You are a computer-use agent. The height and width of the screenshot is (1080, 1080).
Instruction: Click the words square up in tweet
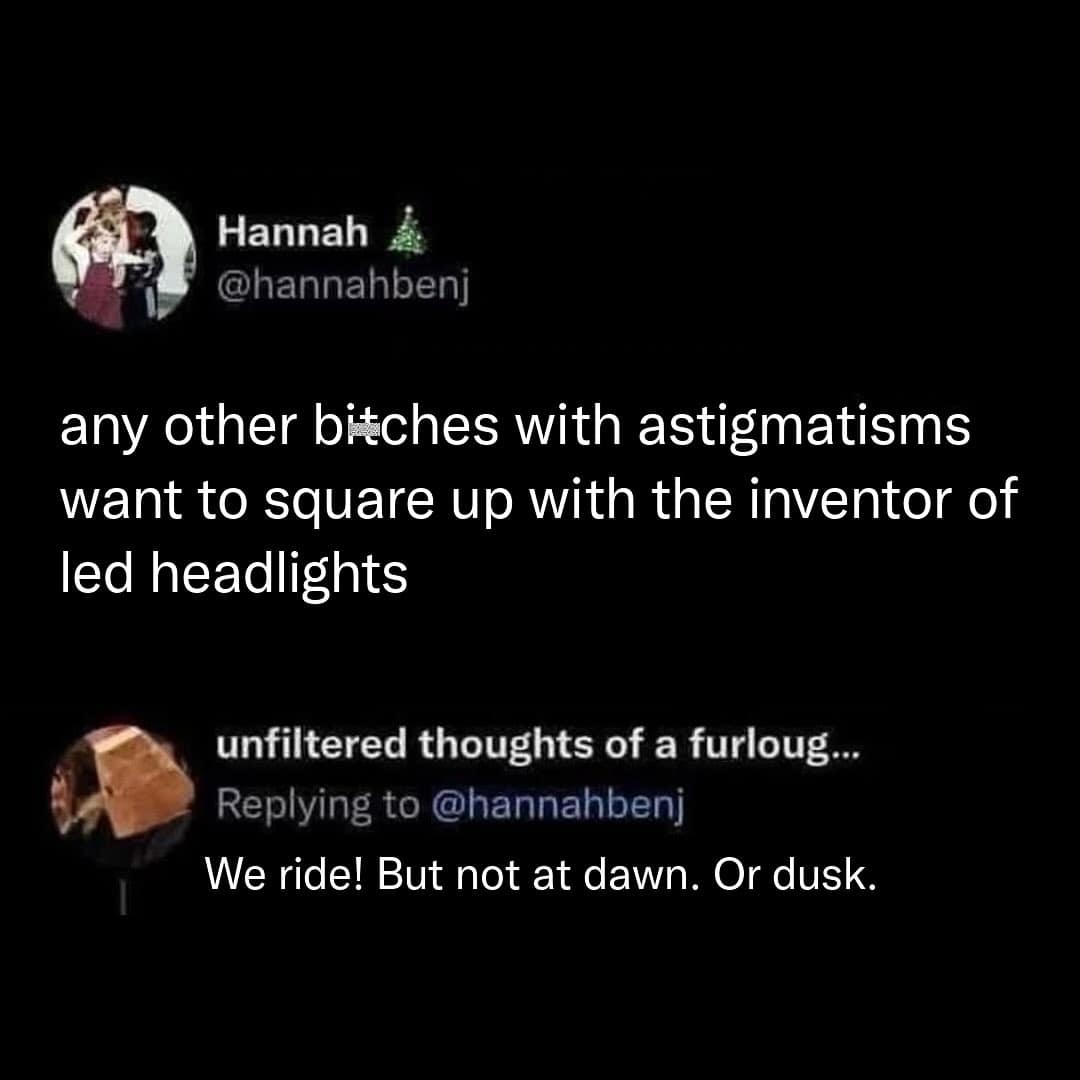coord(389,503)
